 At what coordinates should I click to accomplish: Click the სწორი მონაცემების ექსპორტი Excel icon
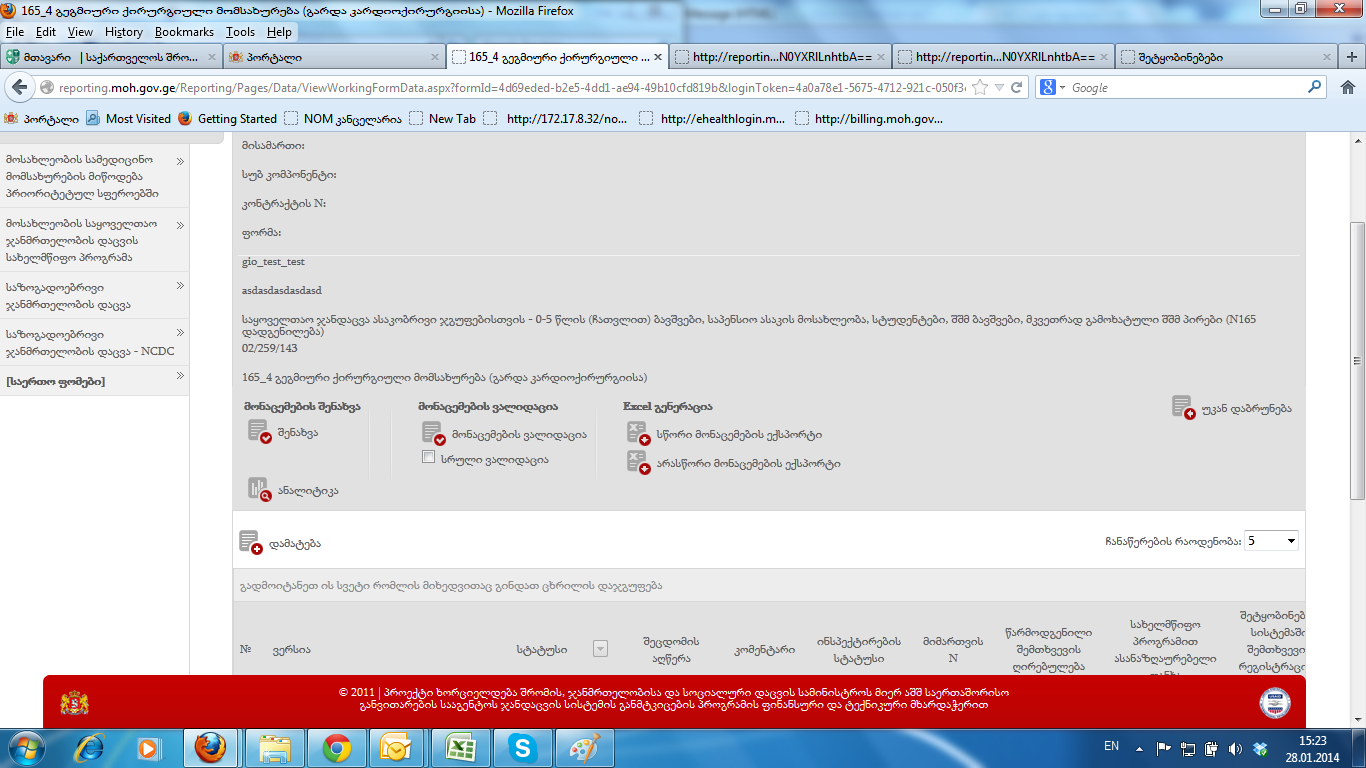(637, 433)
